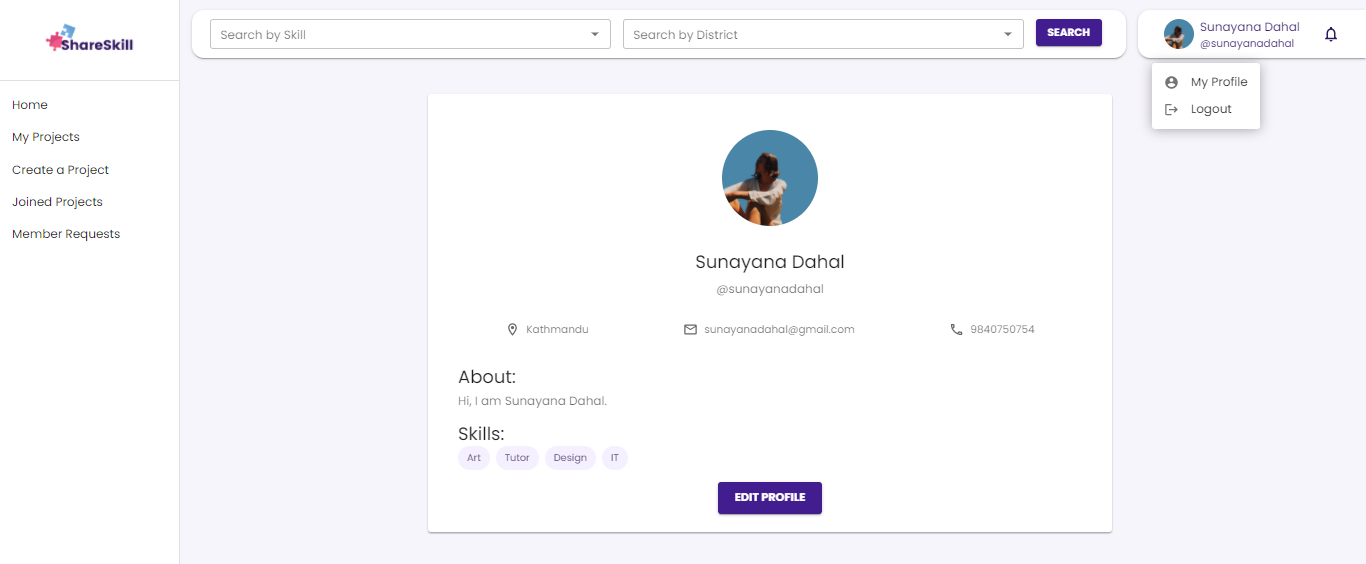This screenshot has width=1366, height=564.
Task: Open My Projects in the sidebar
Action: click(x=46, y=137)
